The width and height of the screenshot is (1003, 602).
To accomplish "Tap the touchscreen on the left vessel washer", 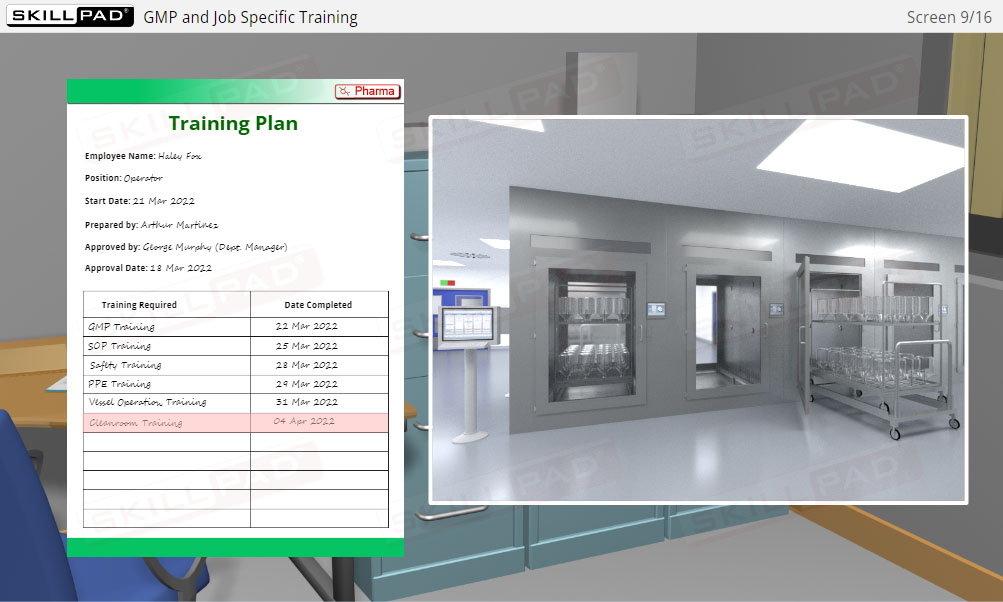I will tap(657, 308).
